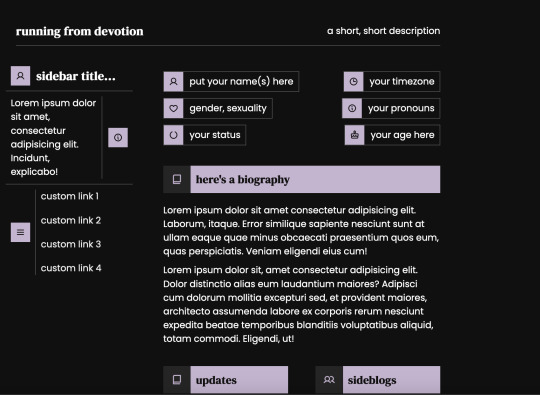
Task: Click the person icon next to name field
Action: tap(173, 82)
